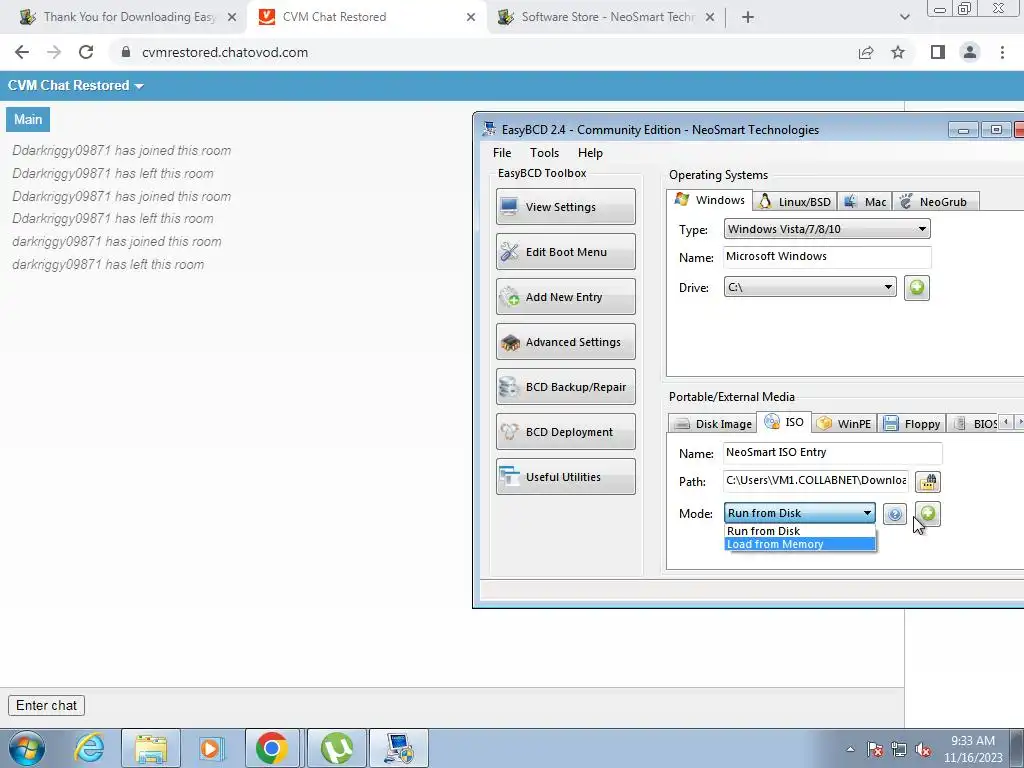
Task: Open the Windows Start menu
Action: point(27,748)
